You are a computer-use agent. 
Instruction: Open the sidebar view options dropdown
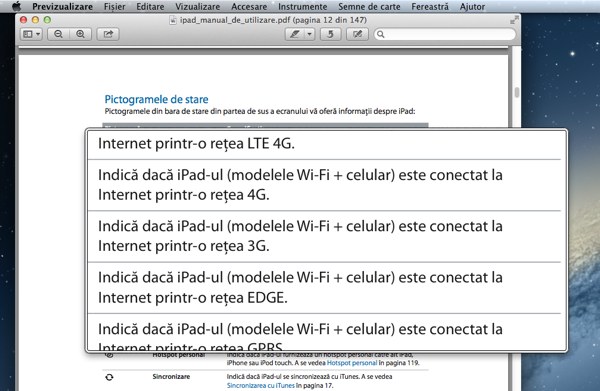pos(31,34)
